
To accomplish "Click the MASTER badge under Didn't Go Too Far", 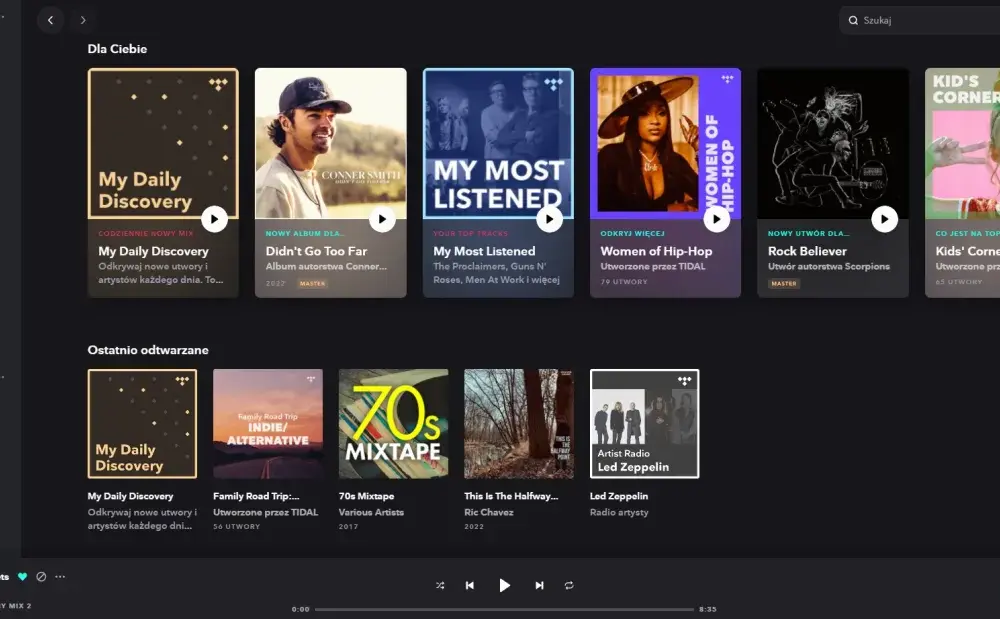I will click(312, 284).
